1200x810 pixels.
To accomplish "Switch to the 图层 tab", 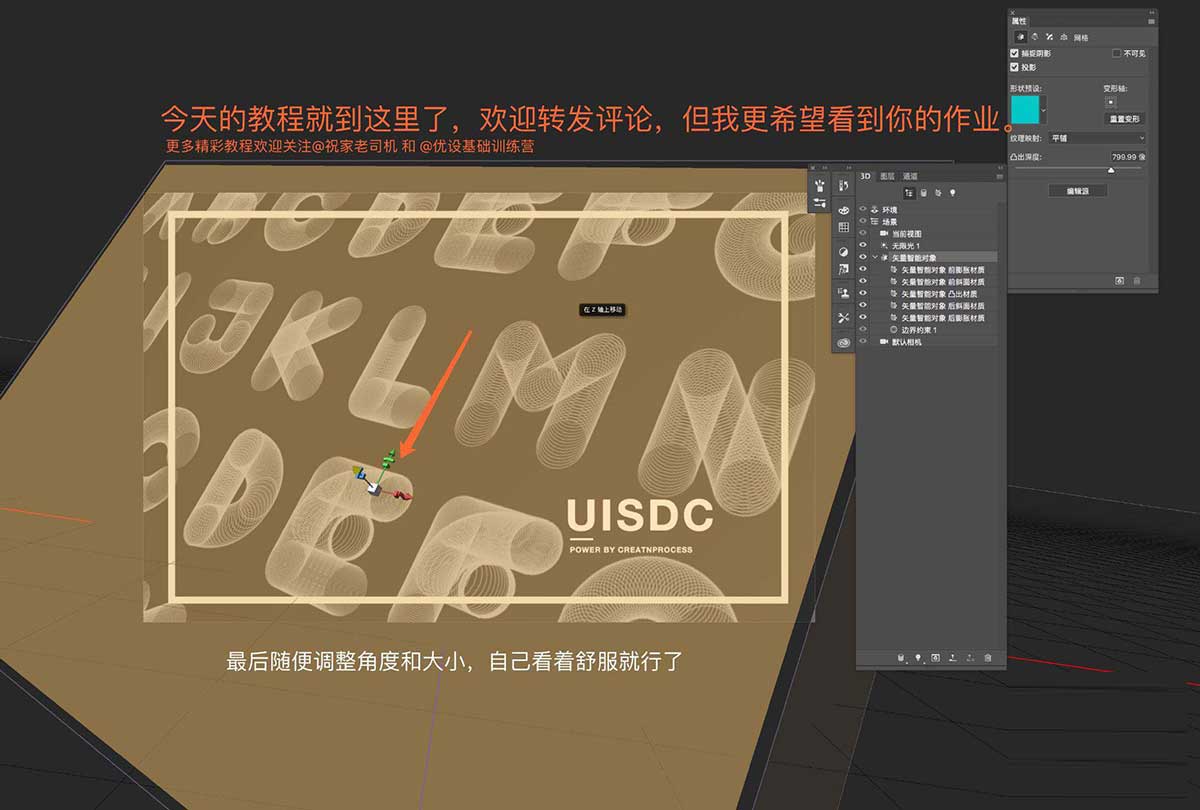I will coord(888,176).
